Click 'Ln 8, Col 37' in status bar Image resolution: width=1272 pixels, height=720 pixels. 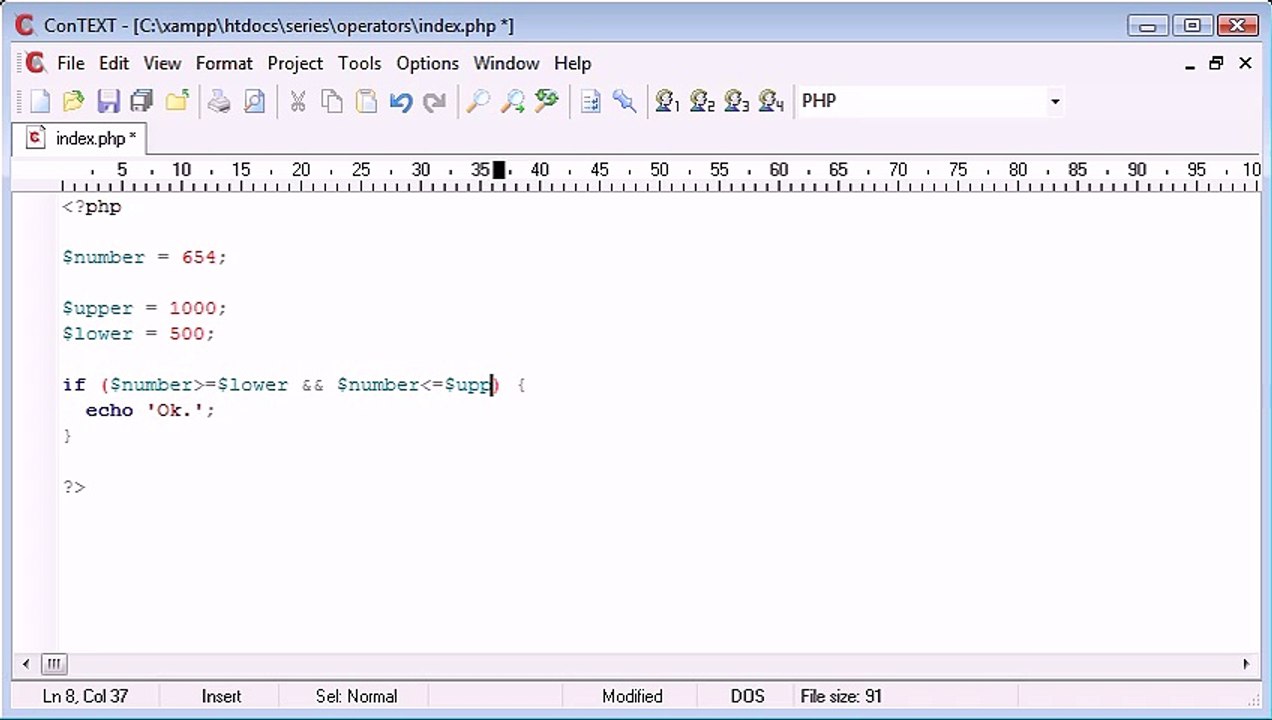coord(85,696)
